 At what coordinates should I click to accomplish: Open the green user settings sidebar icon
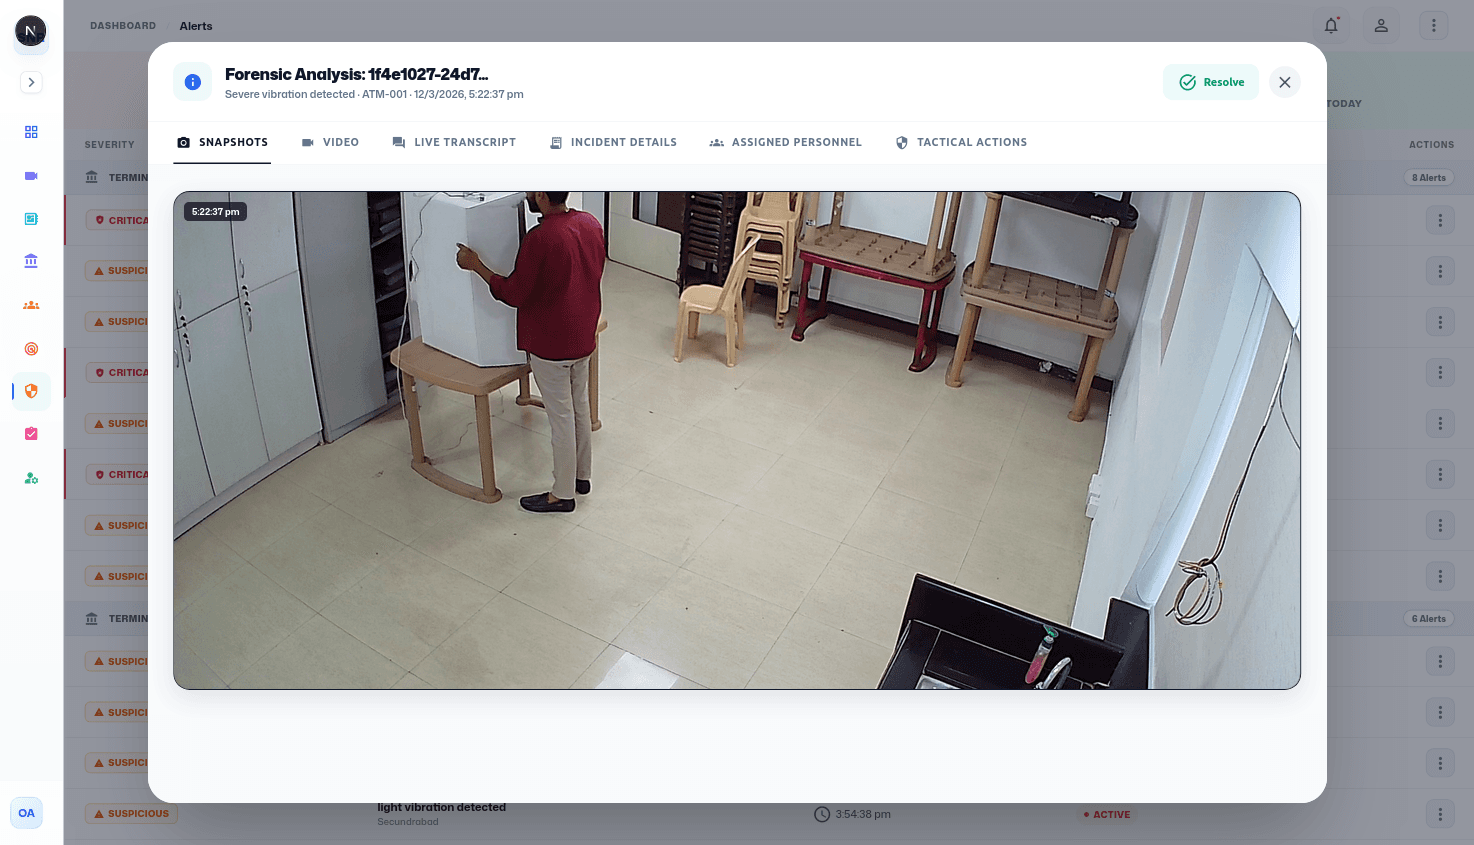31,478
